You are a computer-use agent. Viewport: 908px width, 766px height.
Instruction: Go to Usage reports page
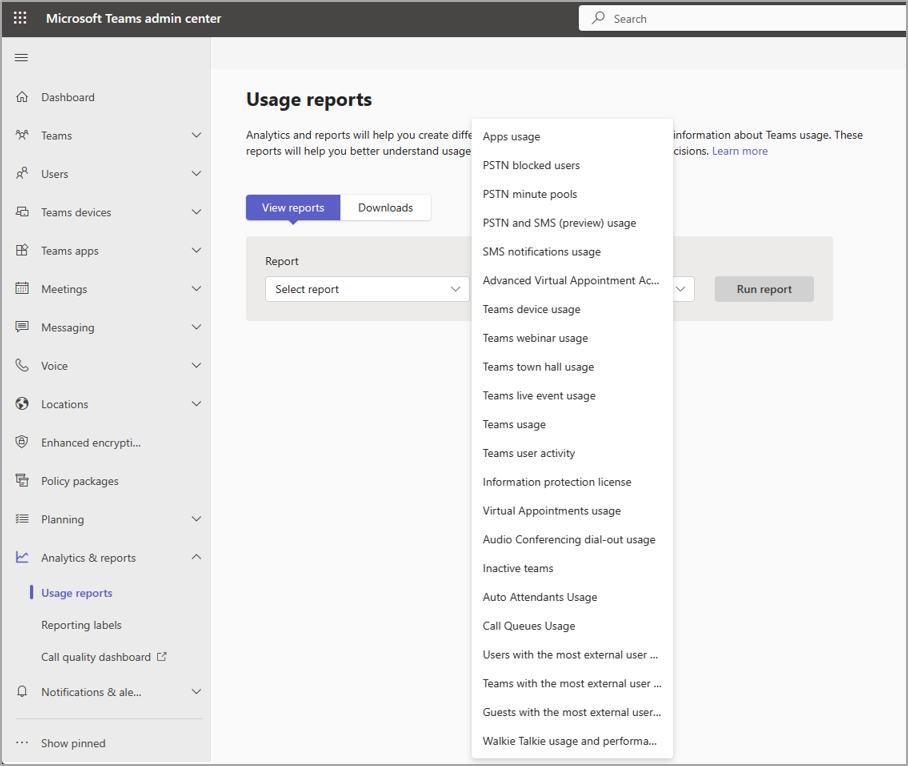click(77, 593)
